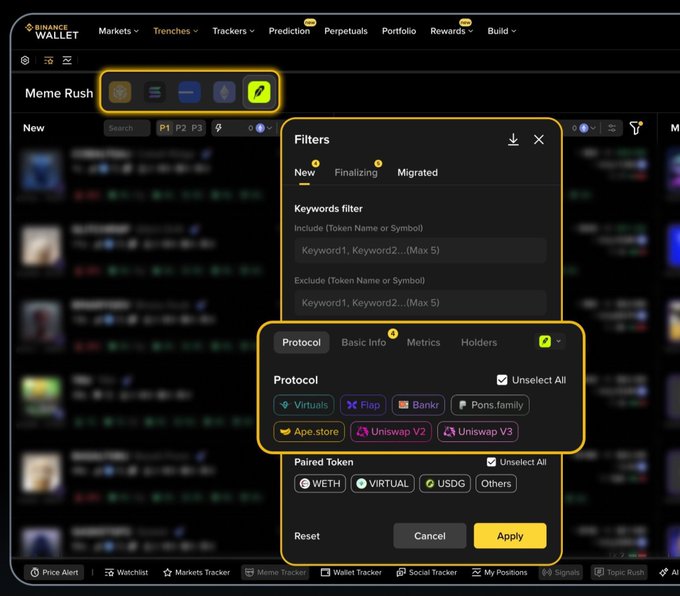Select the green feather chain icon in Meme Rush
Image resolution: width=680 pixels, height=596 pixels.
[x=259, y=92]
